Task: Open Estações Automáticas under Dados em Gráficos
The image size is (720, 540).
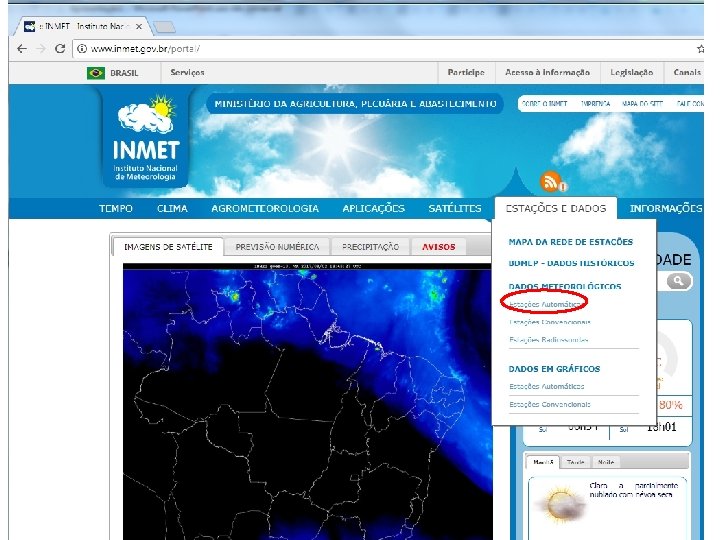Action: pos(546,387)
